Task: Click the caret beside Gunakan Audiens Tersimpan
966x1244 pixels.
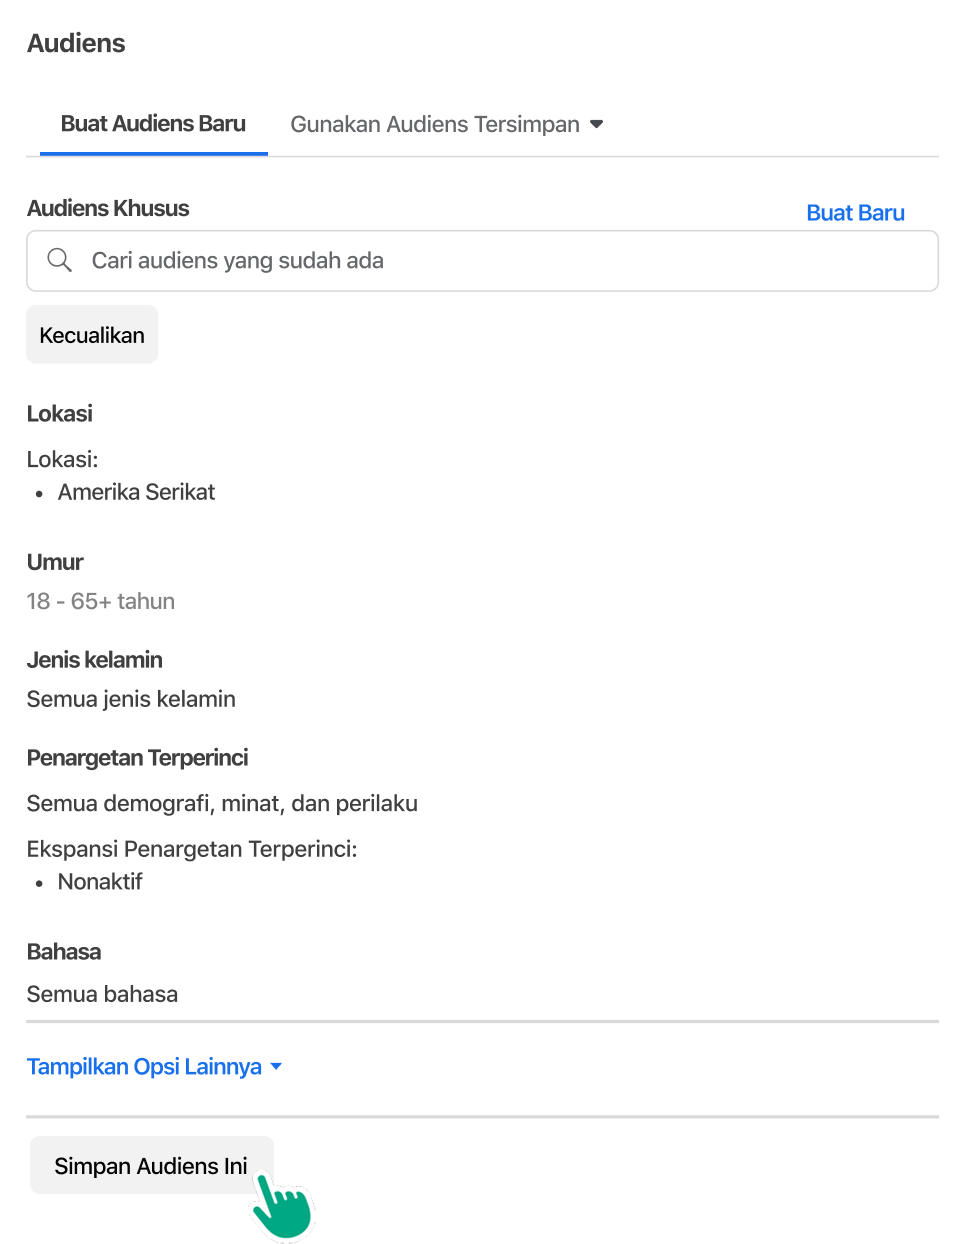Action: point(597,124)
